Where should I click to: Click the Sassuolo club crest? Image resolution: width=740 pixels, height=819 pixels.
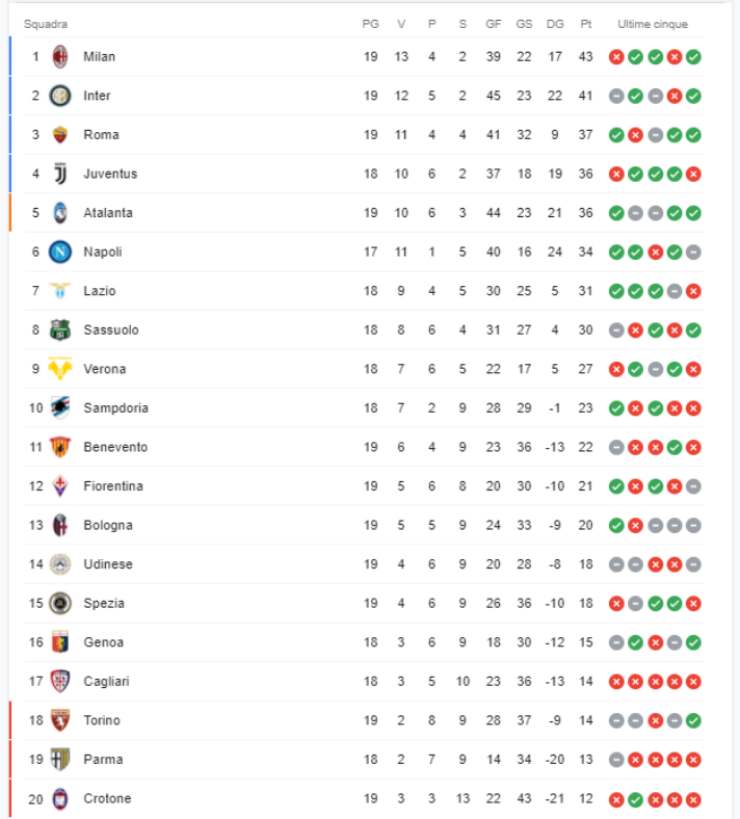click(60, 330)
